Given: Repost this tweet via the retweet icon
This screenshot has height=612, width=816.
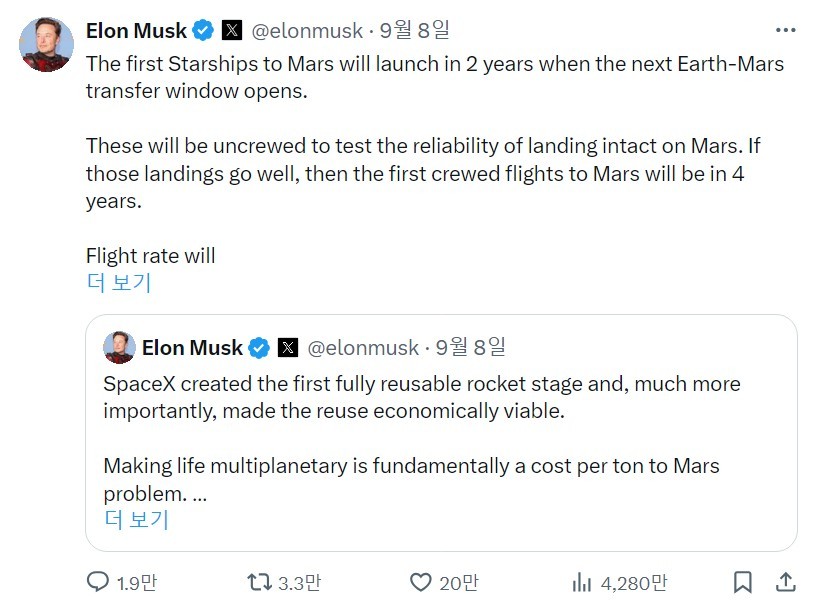Looking at the screenshot, I should 259,582.
